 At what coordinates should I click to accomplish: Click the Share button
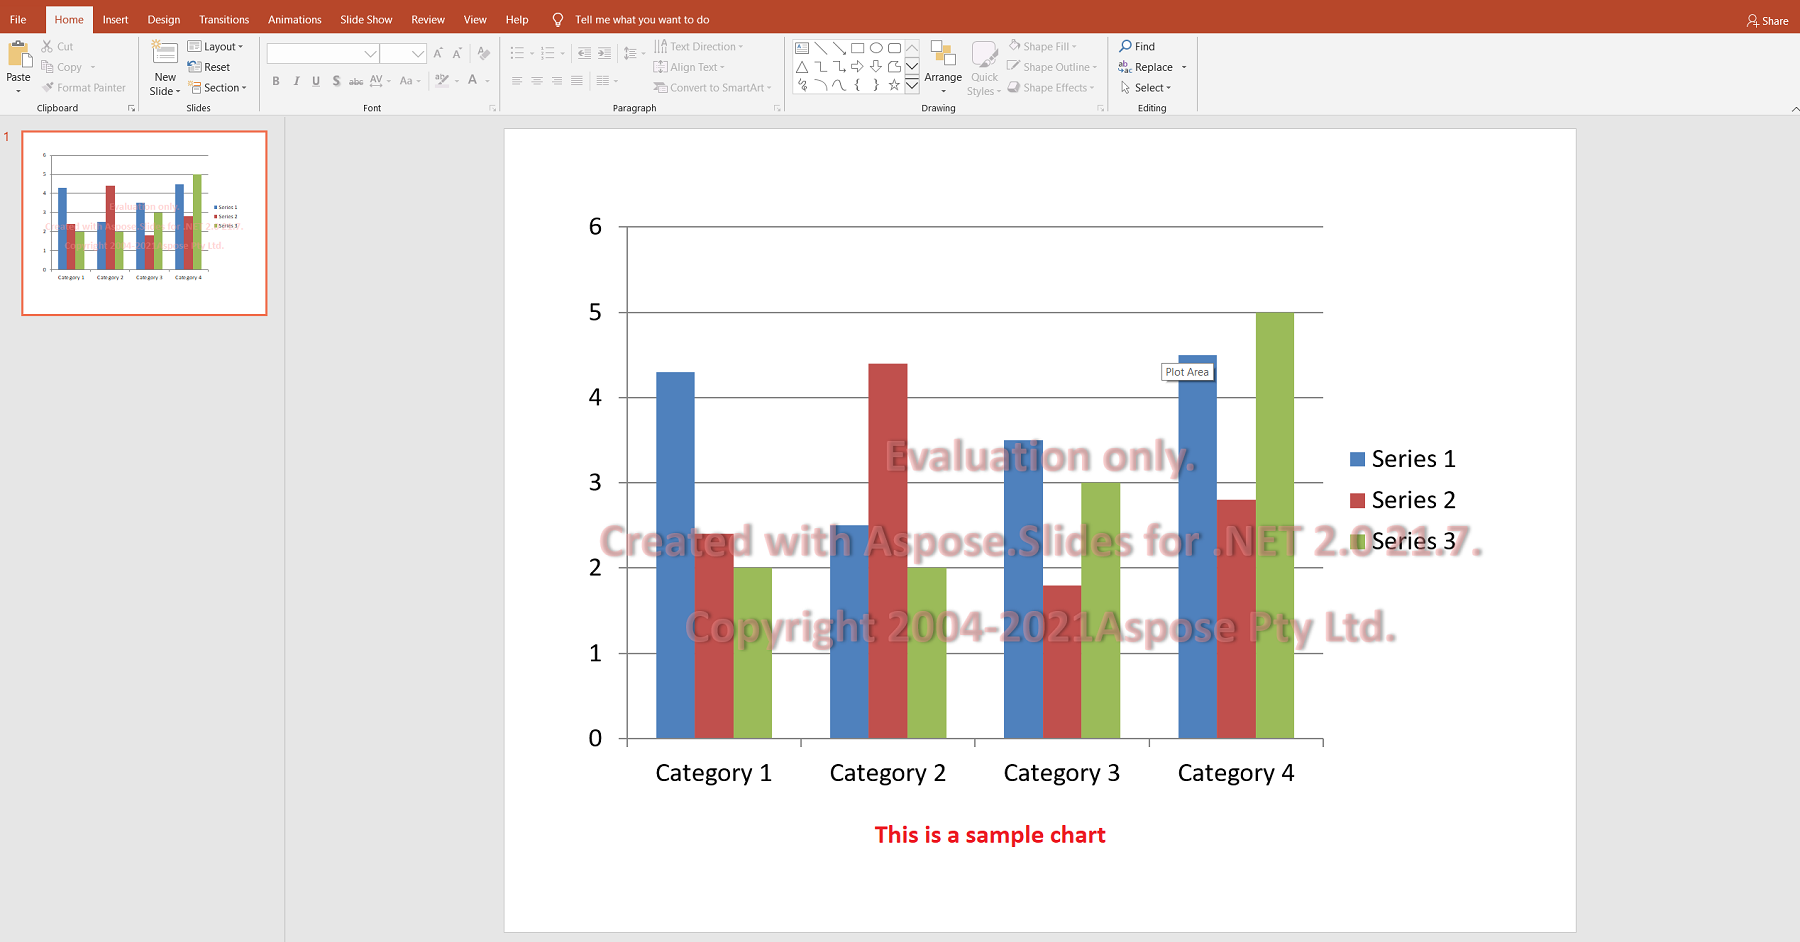(x=1767, y=21)
